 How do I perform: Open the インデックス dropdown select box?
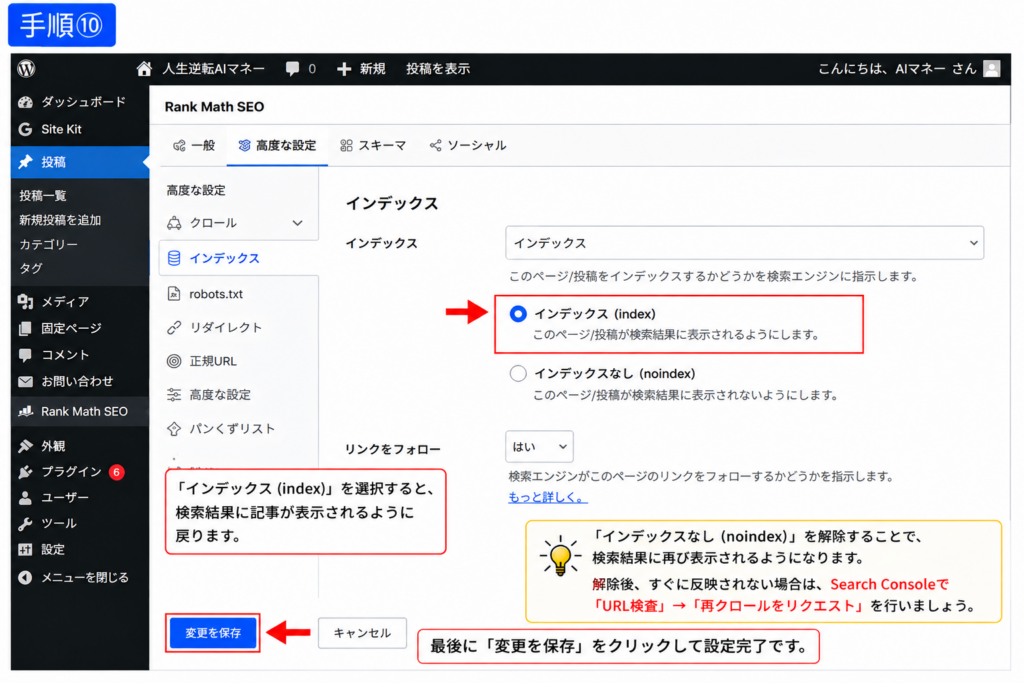click(x=744, y=243)
